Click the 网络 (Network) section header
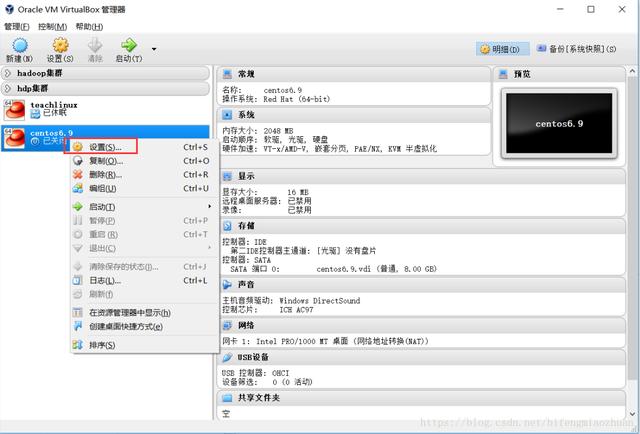 coord(421,325)
